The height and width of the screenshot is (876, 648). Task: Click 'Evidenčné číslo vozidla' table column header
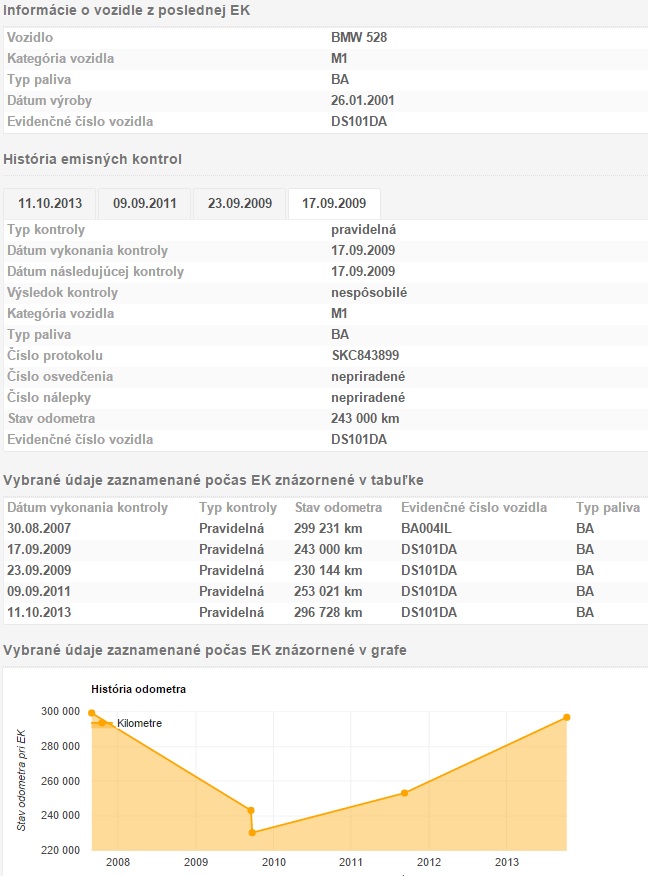click(474, 508)
